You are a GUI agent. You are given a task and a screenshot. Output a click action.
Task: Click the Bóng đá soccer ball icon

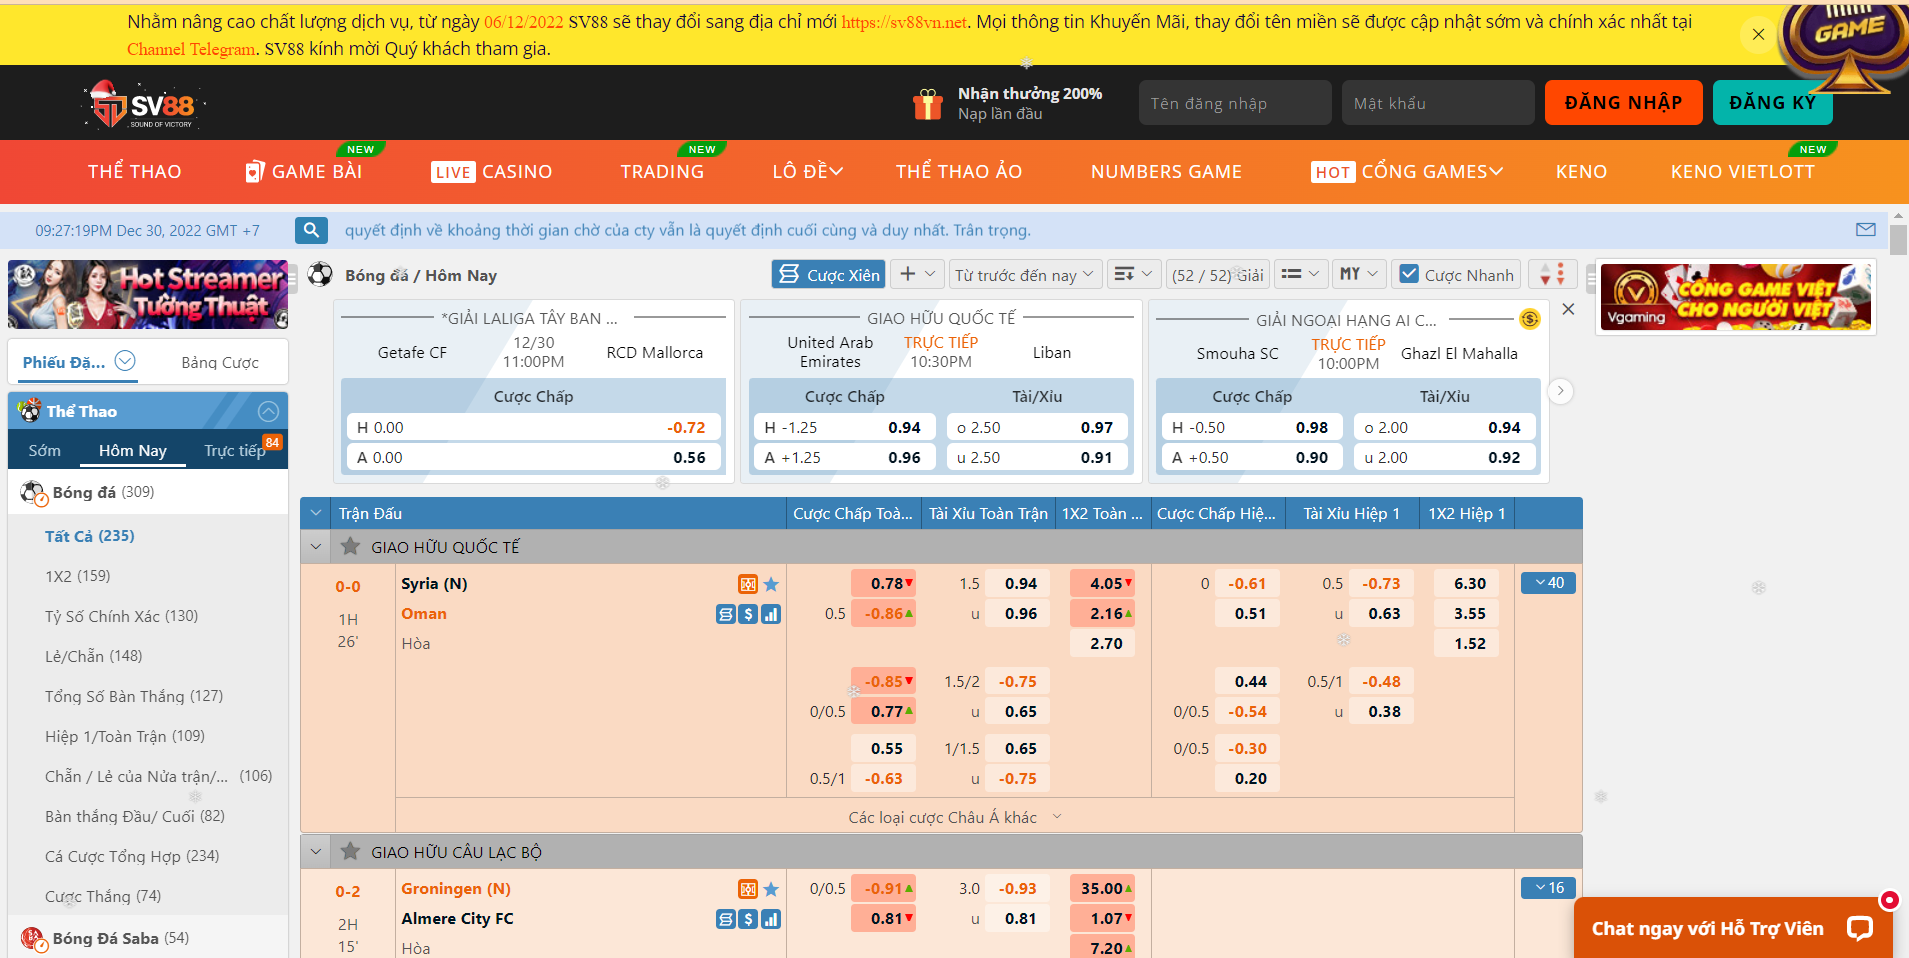(x=320, y=274)
